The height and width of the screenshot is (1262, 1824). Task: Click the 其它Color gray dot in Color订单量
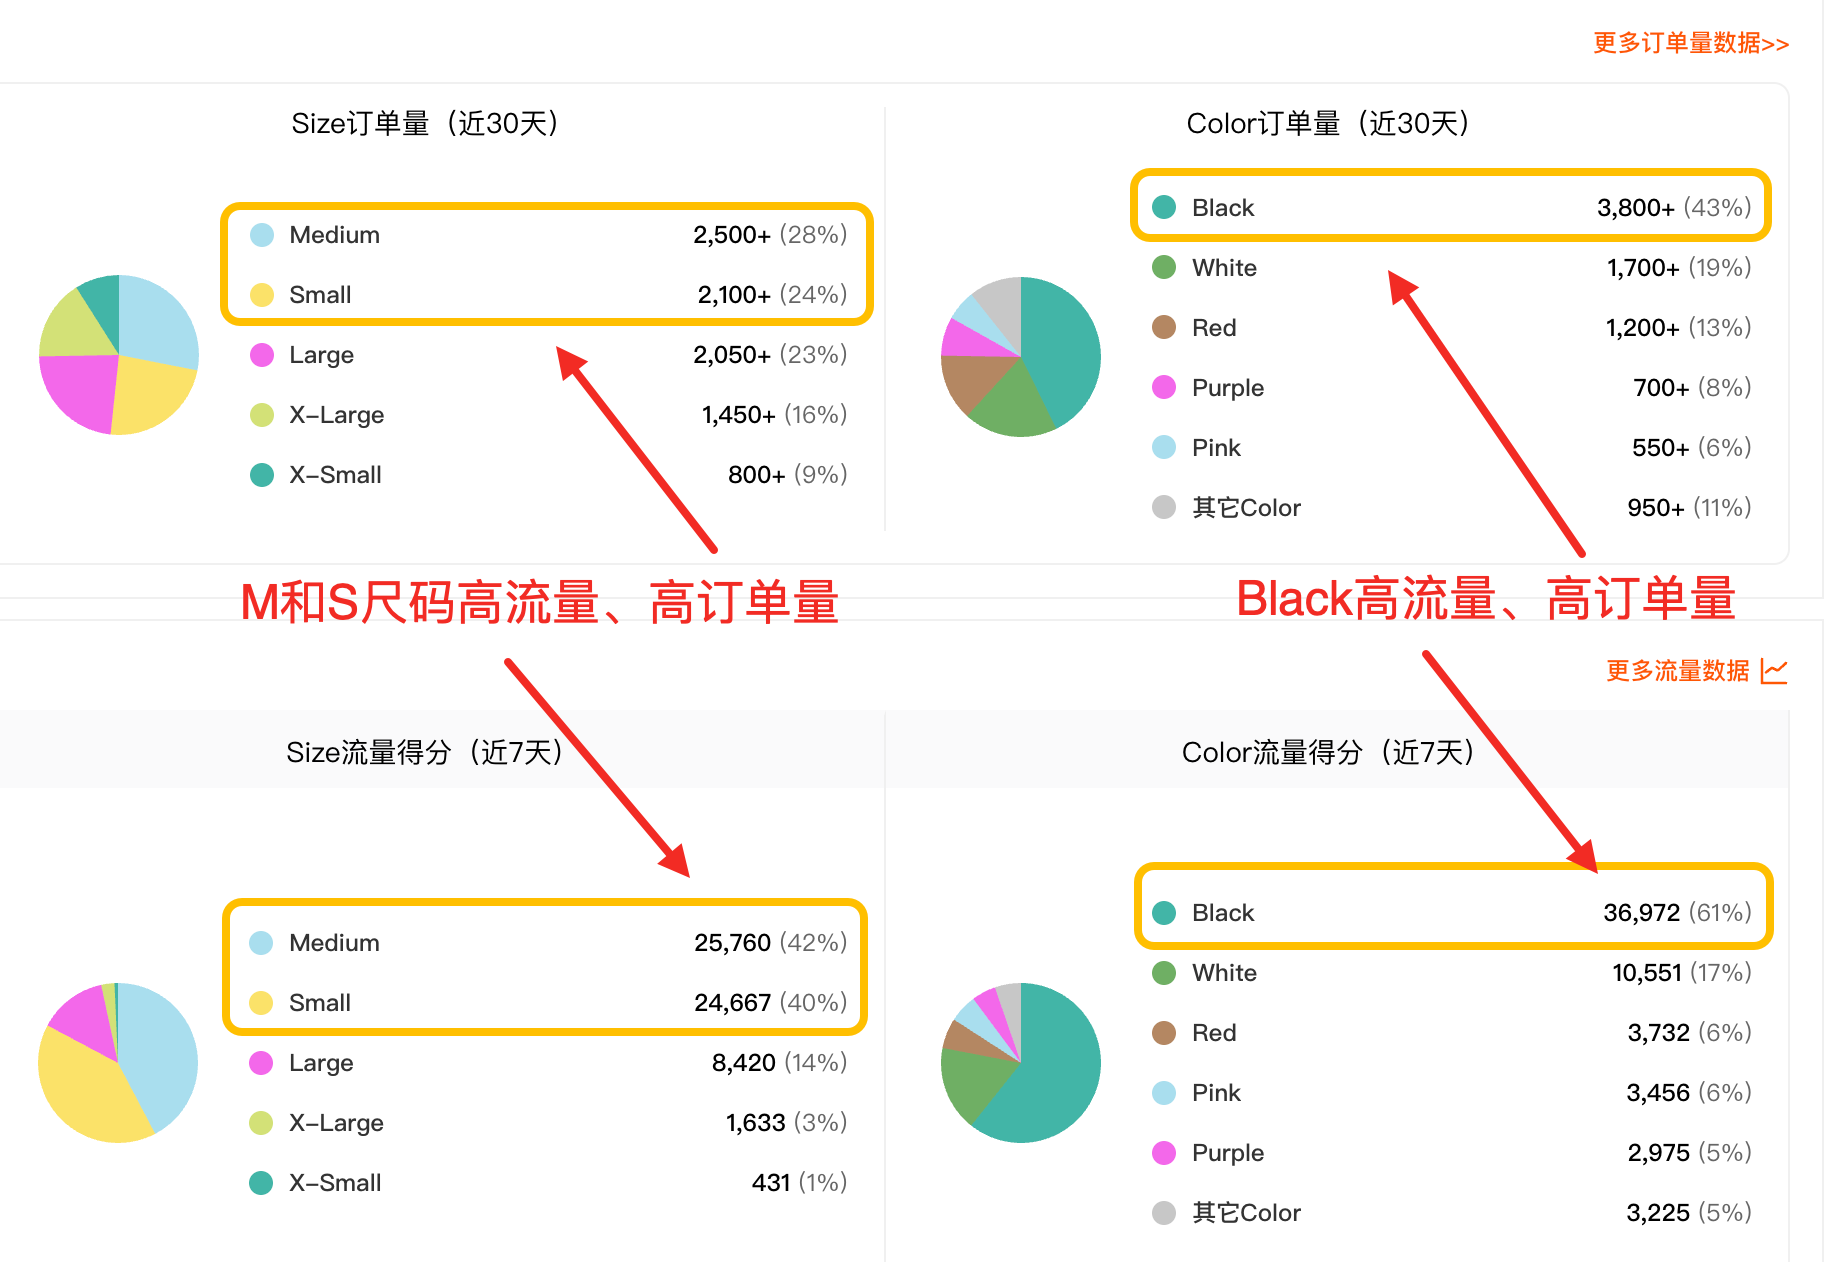point(1164,508)
